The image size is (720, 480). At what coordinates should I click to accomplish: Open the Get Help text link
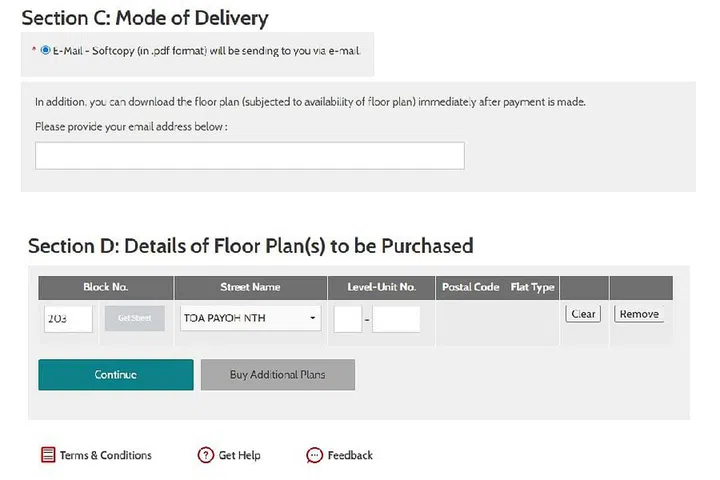[240, 455]
